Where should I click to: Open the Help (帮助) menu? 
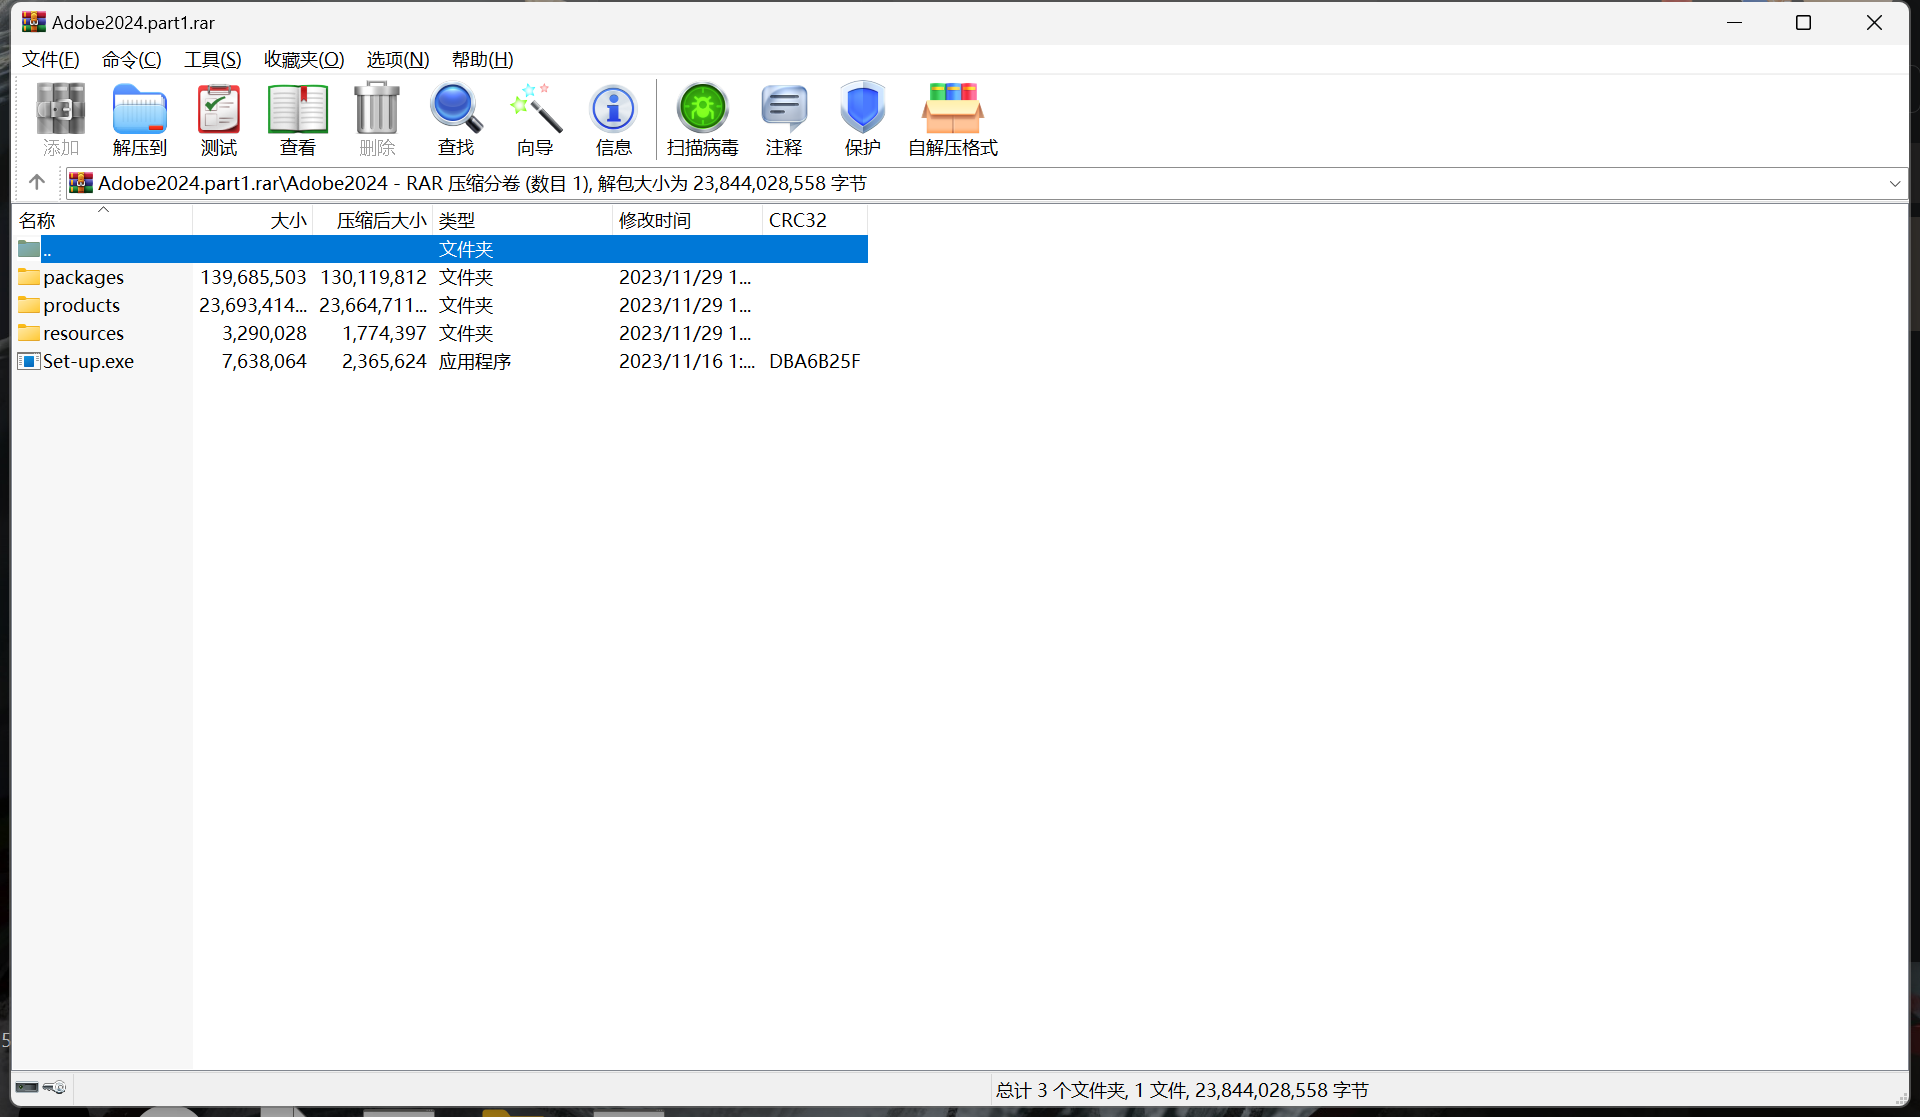[x=483, y=59]
